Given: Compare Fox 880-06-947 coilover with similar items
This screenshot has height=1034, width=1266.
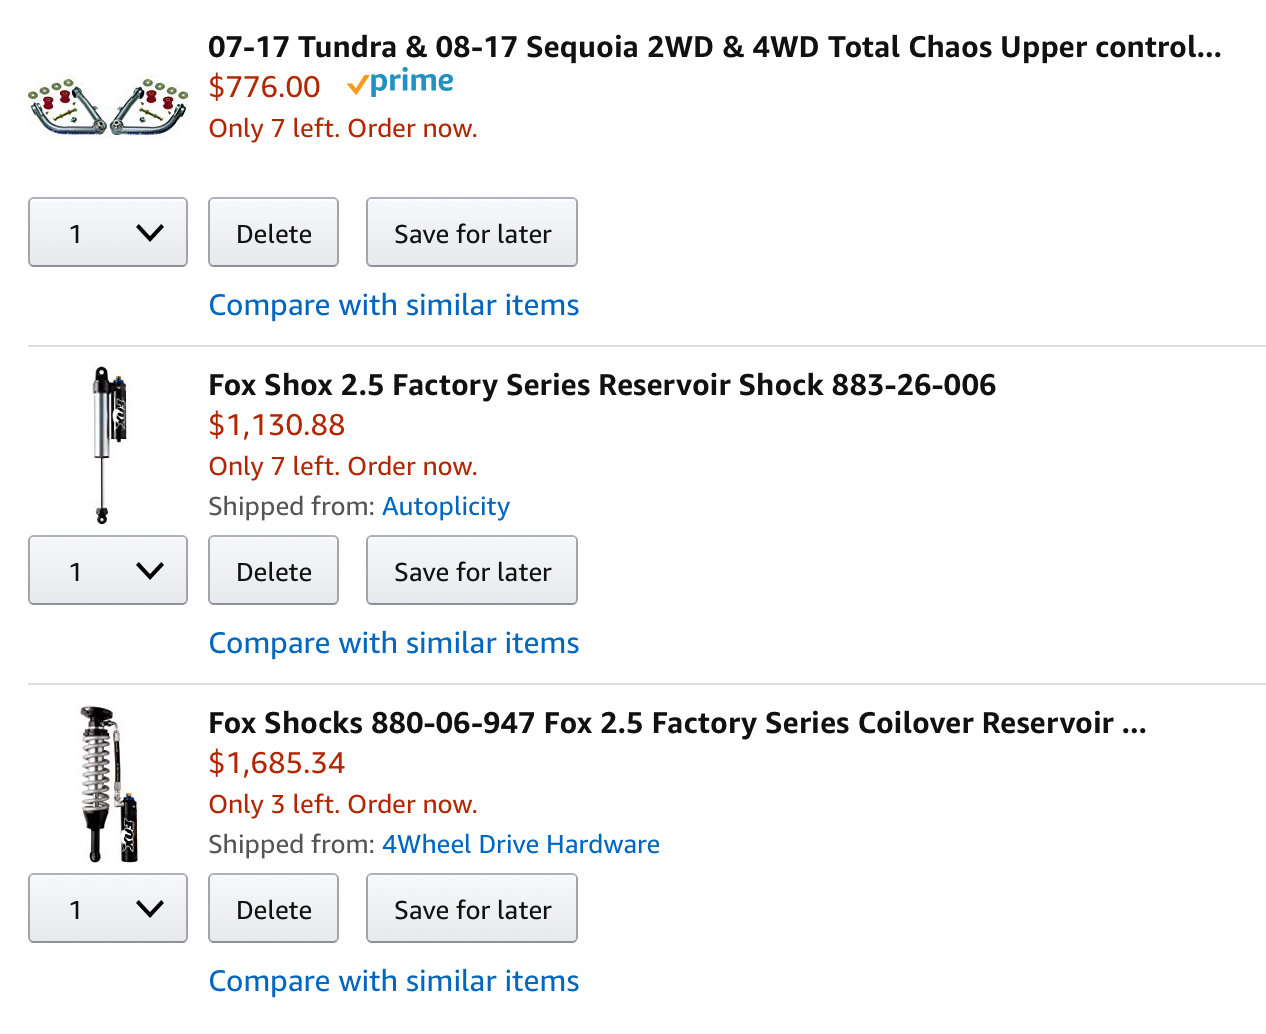Looking at the screenshot, I should (394, 981).
